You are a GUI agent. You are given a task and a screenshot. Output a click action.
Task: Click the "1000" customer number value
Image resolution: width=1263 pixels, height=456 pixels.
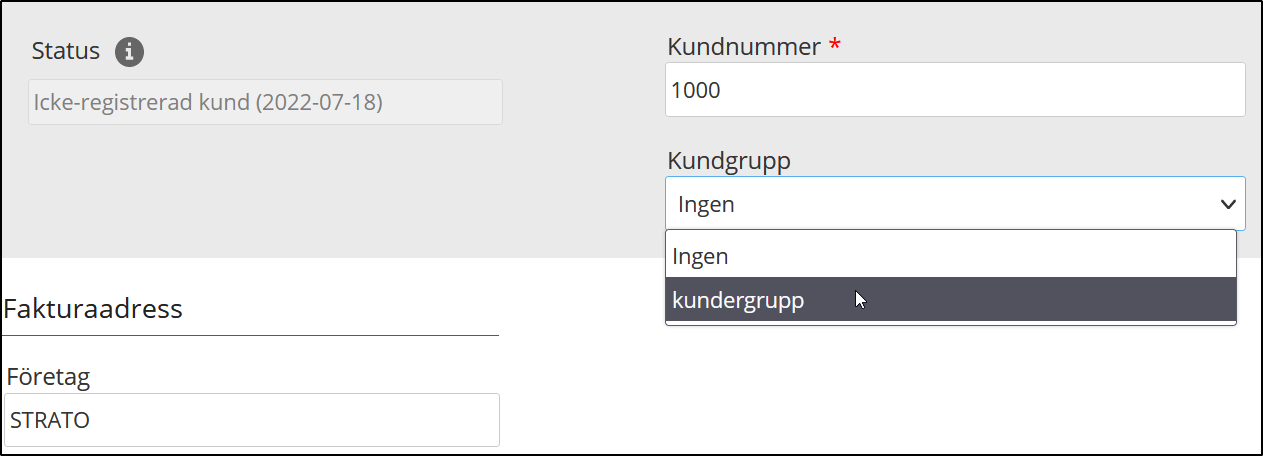tap(696, 90)
